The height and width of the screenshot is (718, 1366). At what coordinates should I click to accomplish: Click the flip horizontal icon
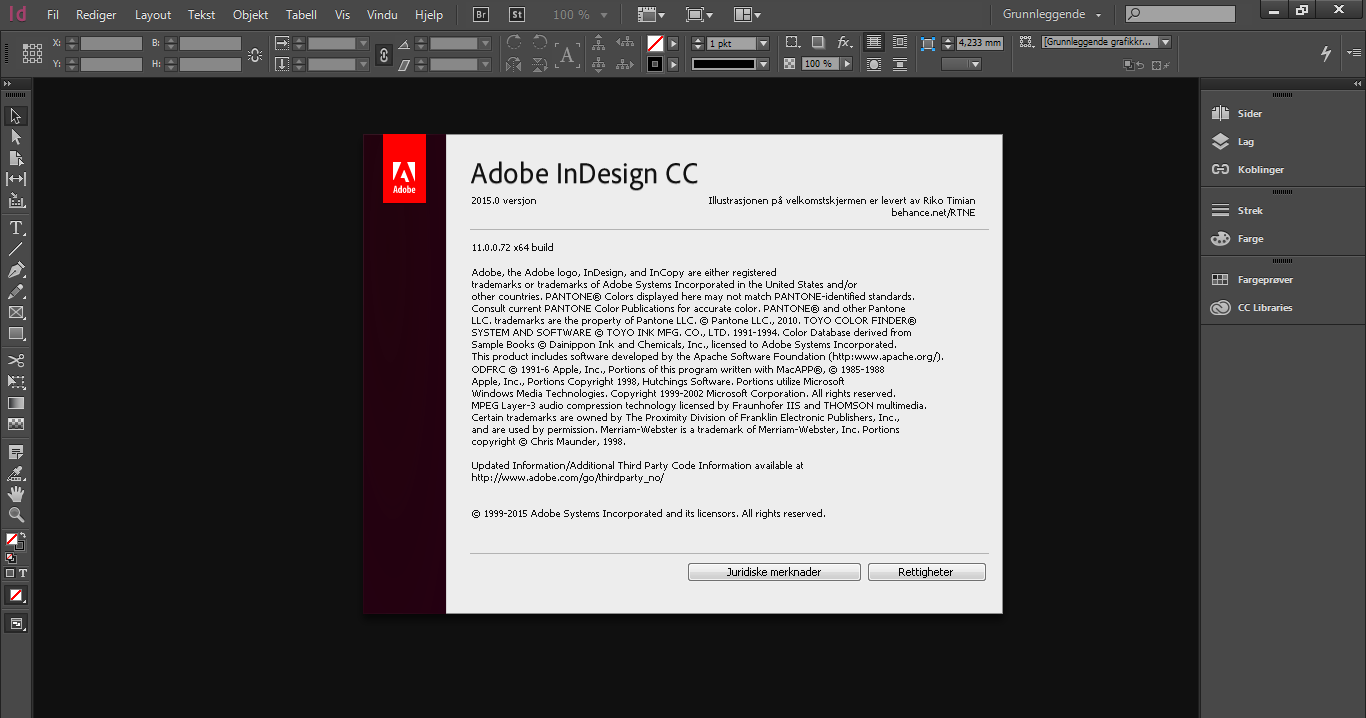[x=513, y=65]
